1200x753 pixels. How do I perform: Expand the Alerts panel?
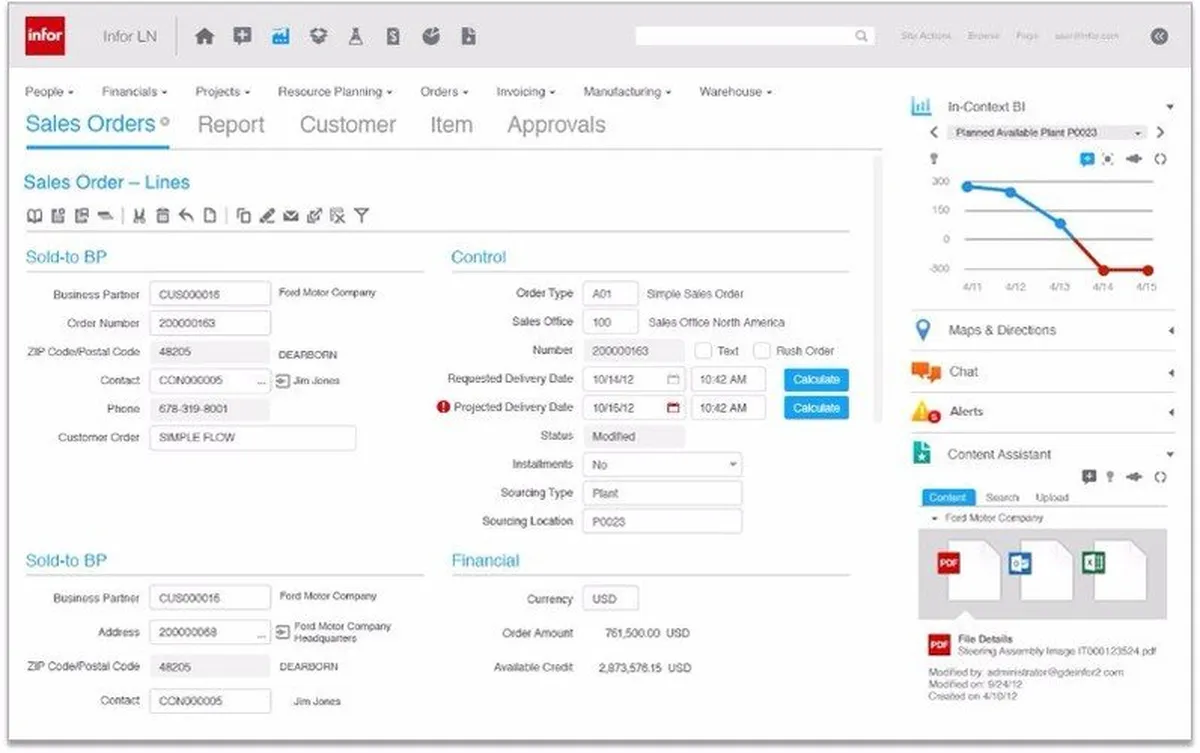click(1043, 412)
